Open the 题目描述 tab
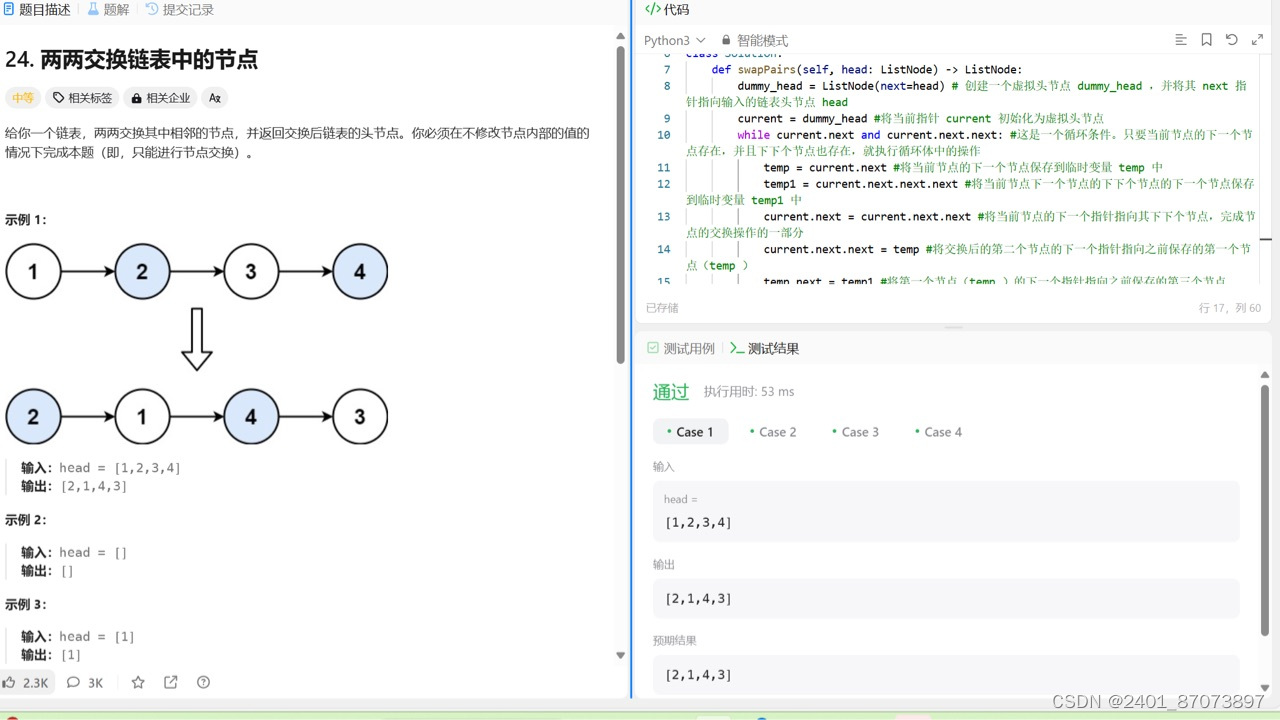The height and width of the screenshot is (720, 1280). pos(36,10)
